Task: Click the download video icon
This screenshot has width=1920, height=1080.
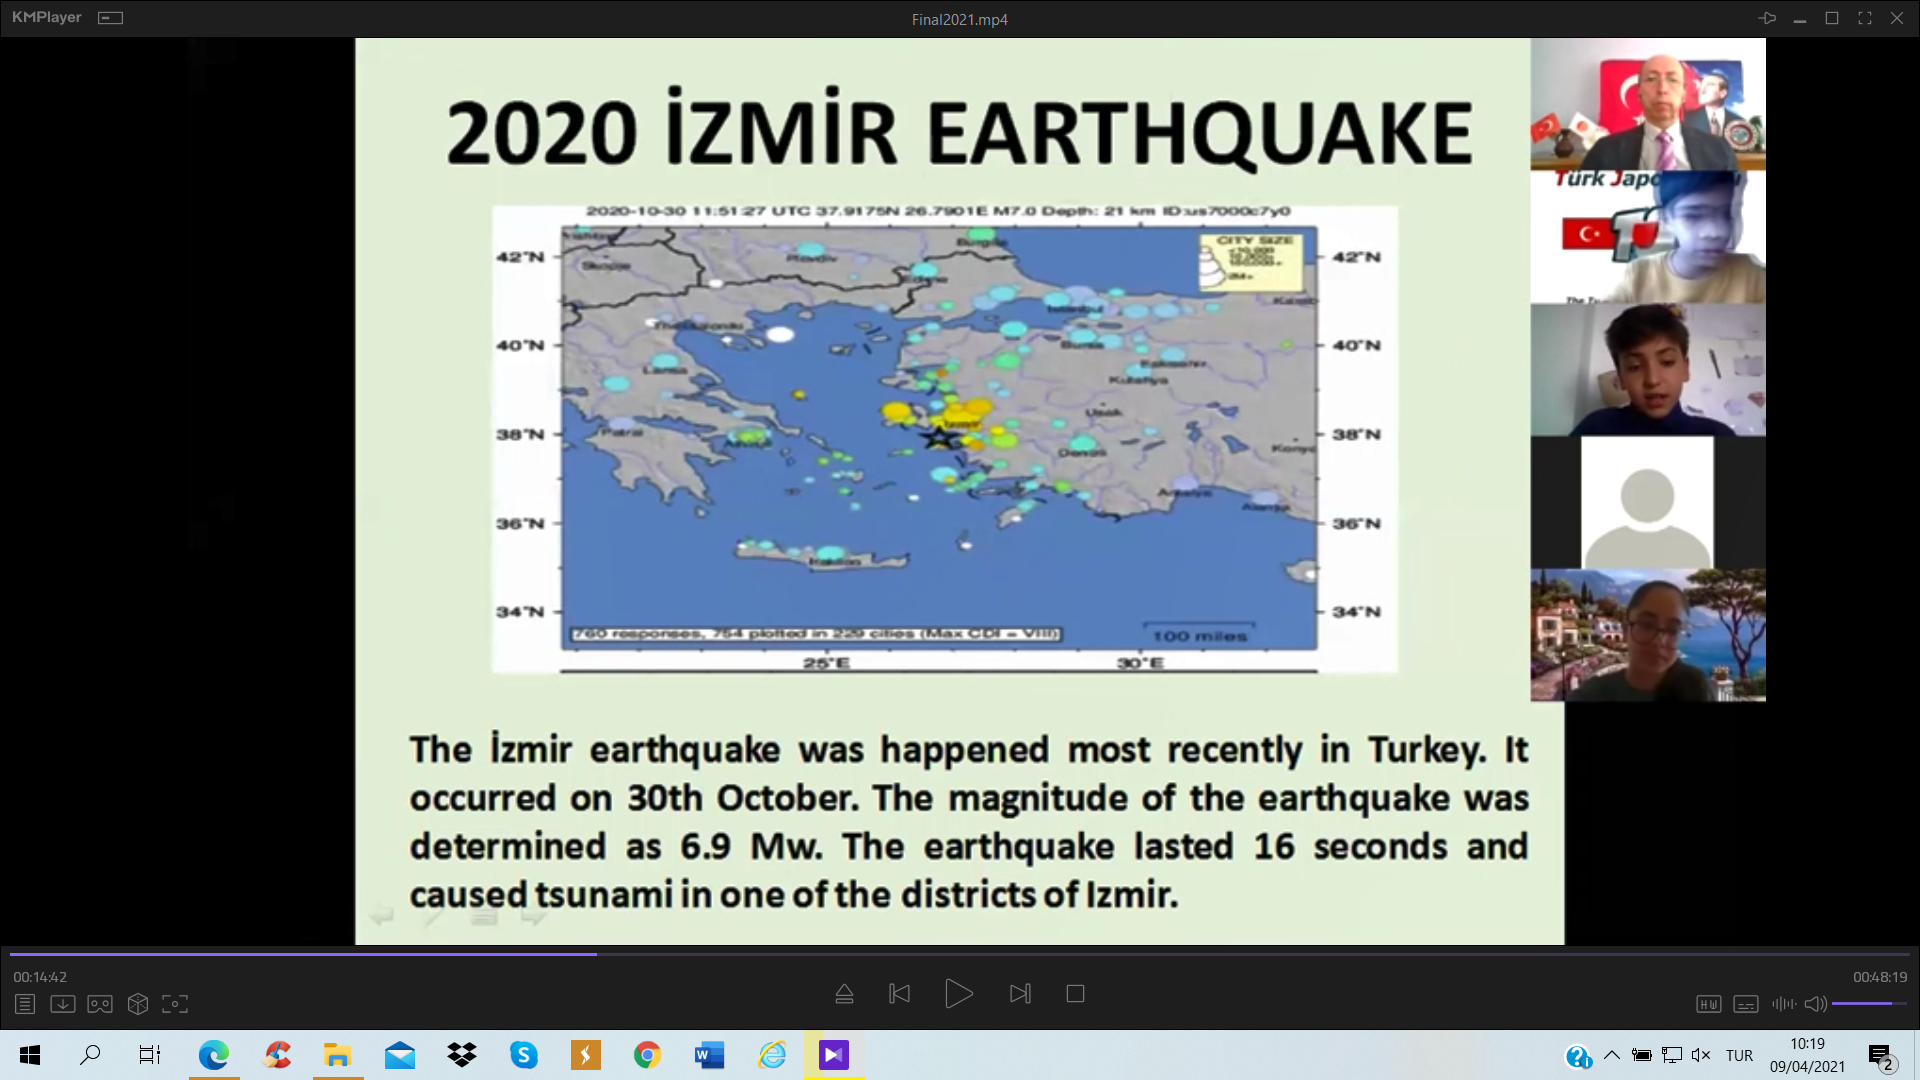Action: [62, 1004]
